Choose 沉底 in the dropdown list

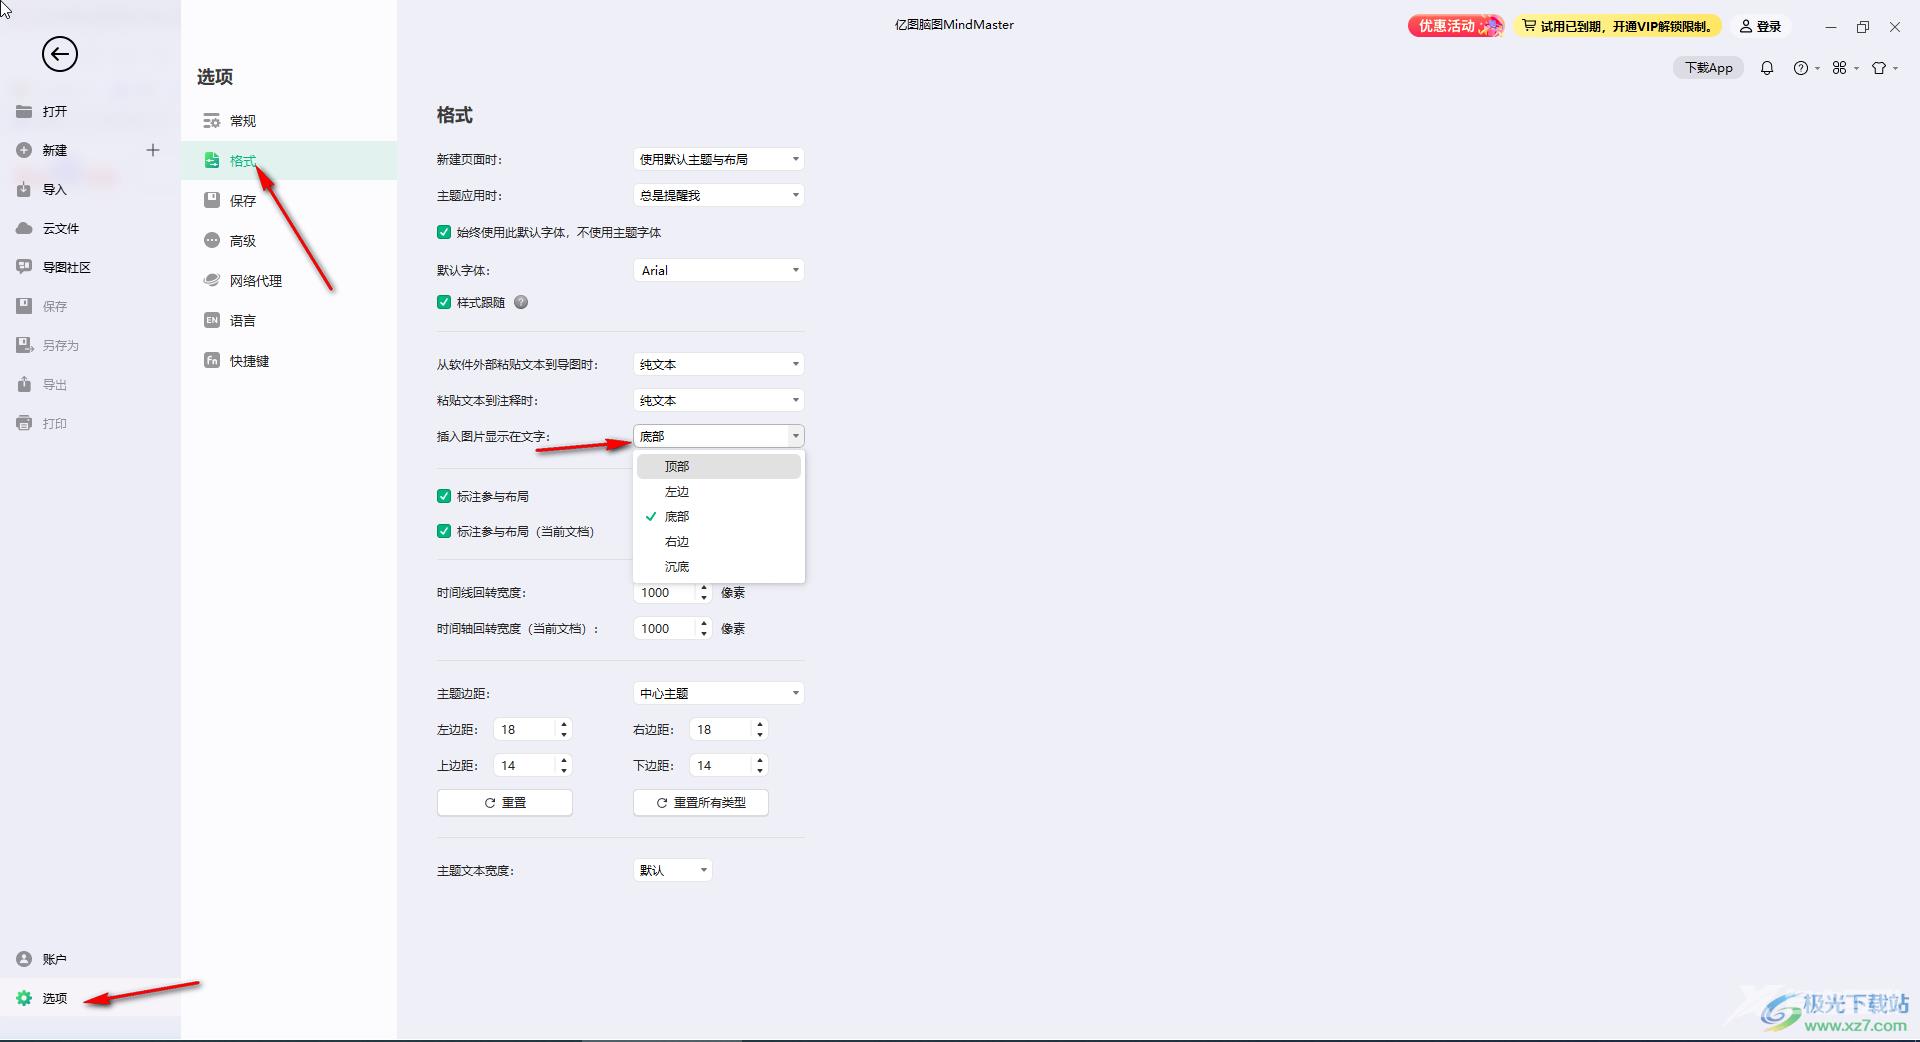(719, 566)
